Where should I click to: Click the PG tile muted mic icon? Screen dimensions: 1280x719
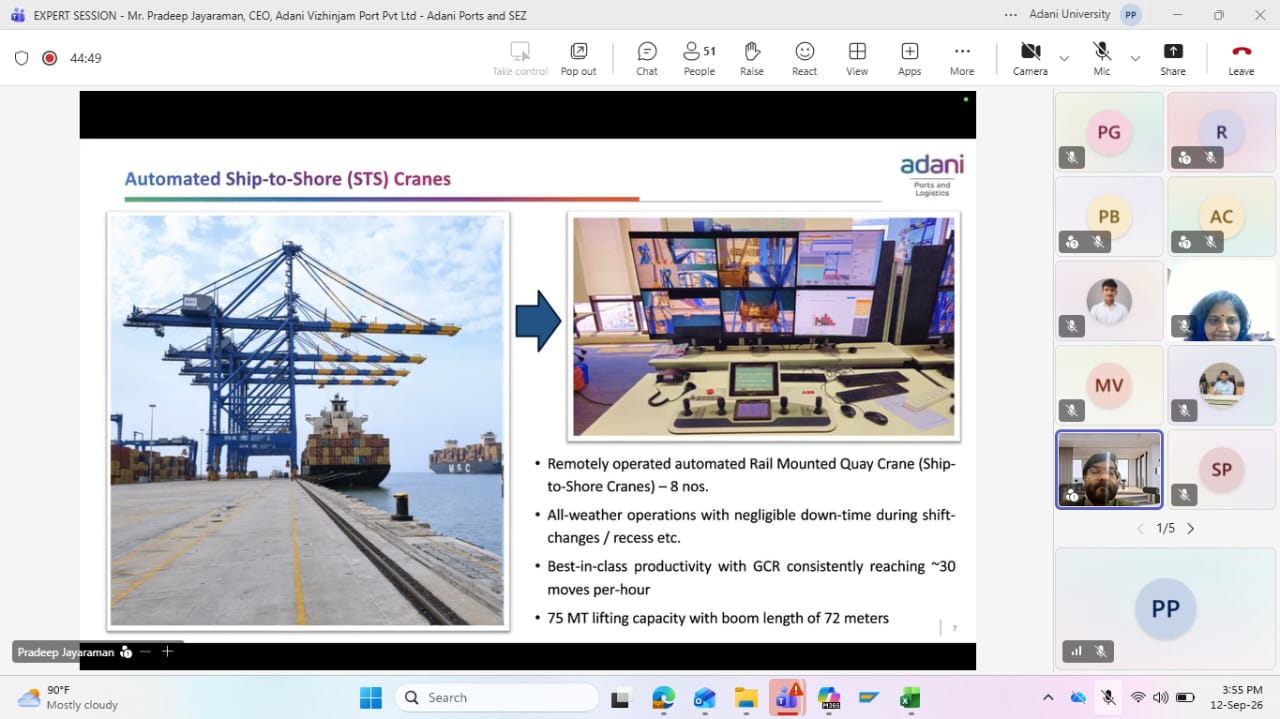click(1071, 157)
